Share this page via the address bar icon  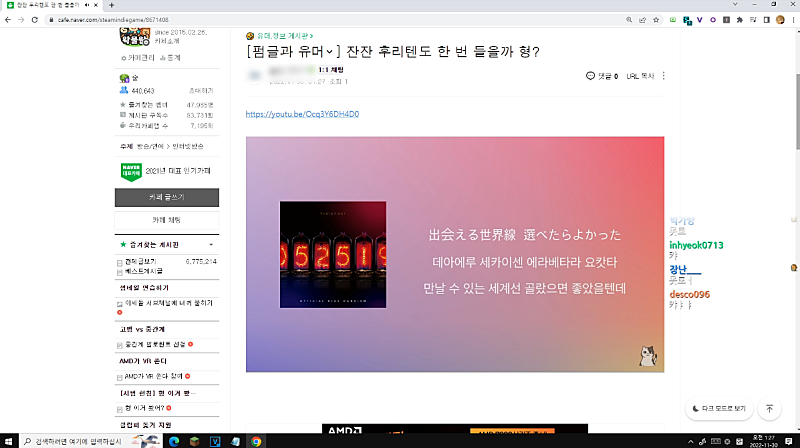pyautogui.click(x=642, y=20)
